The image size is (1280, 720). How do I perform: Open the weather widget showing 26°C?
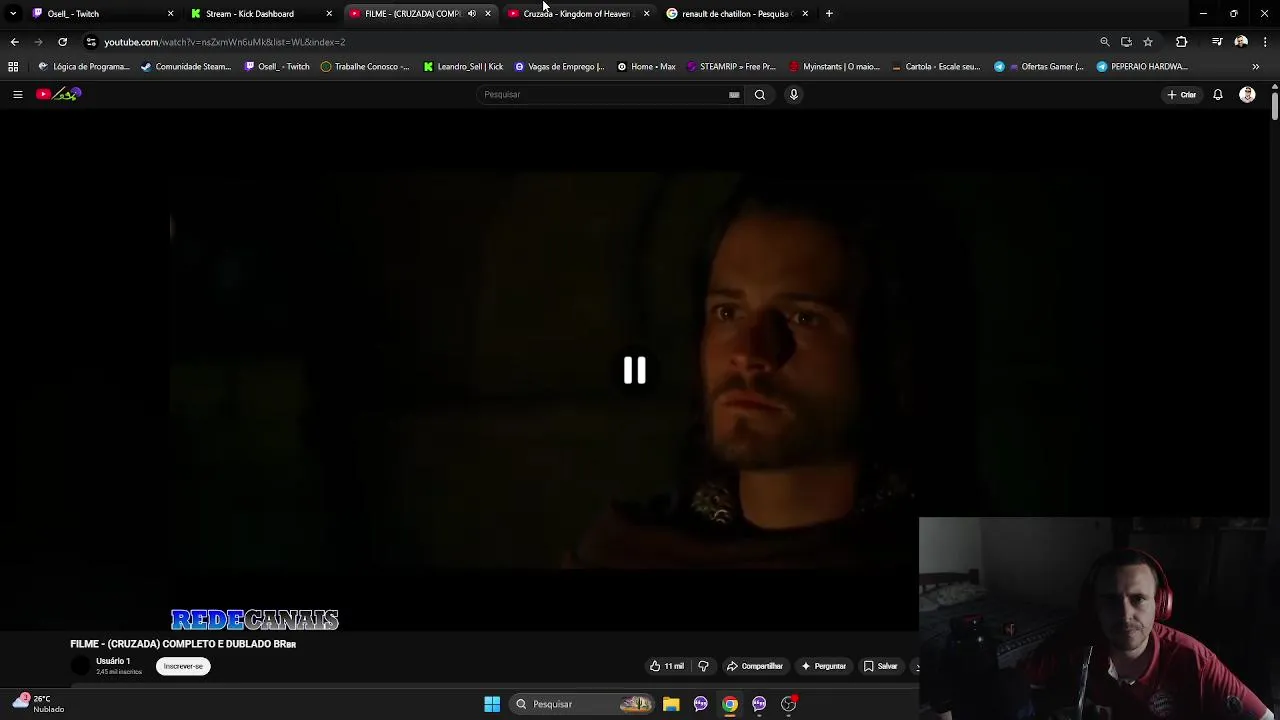tap(39, 704)
